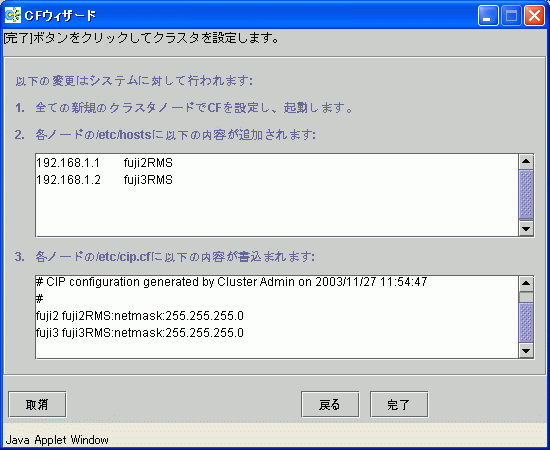Click the instruction text about the 完了 button

pos(142,38)
